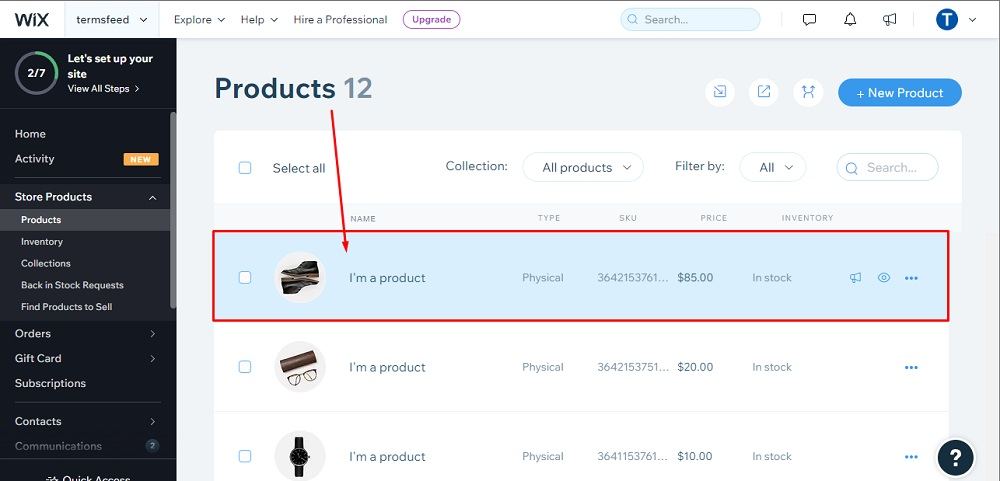
Task: Toggle visibility eye icon on $85.00 product
Action: [883, 278]
